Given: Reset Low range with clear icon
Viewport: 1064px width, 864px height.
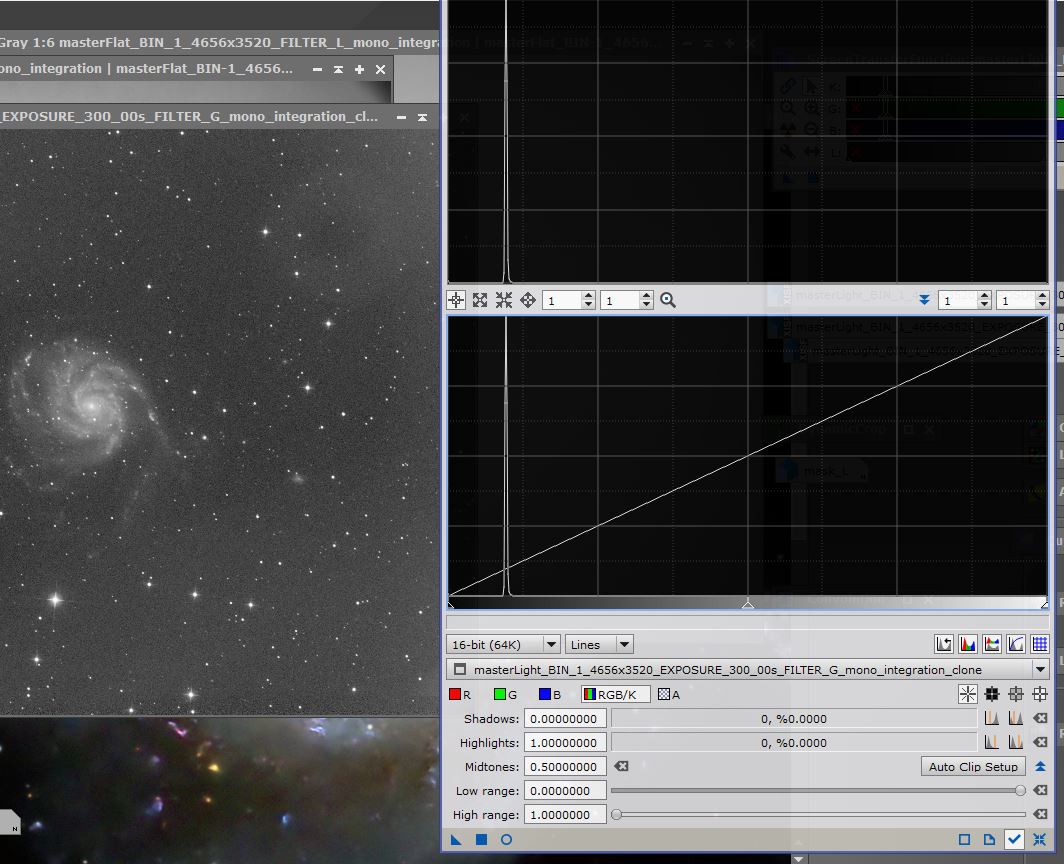Looking at the screenshot, I should [1040, 790].
